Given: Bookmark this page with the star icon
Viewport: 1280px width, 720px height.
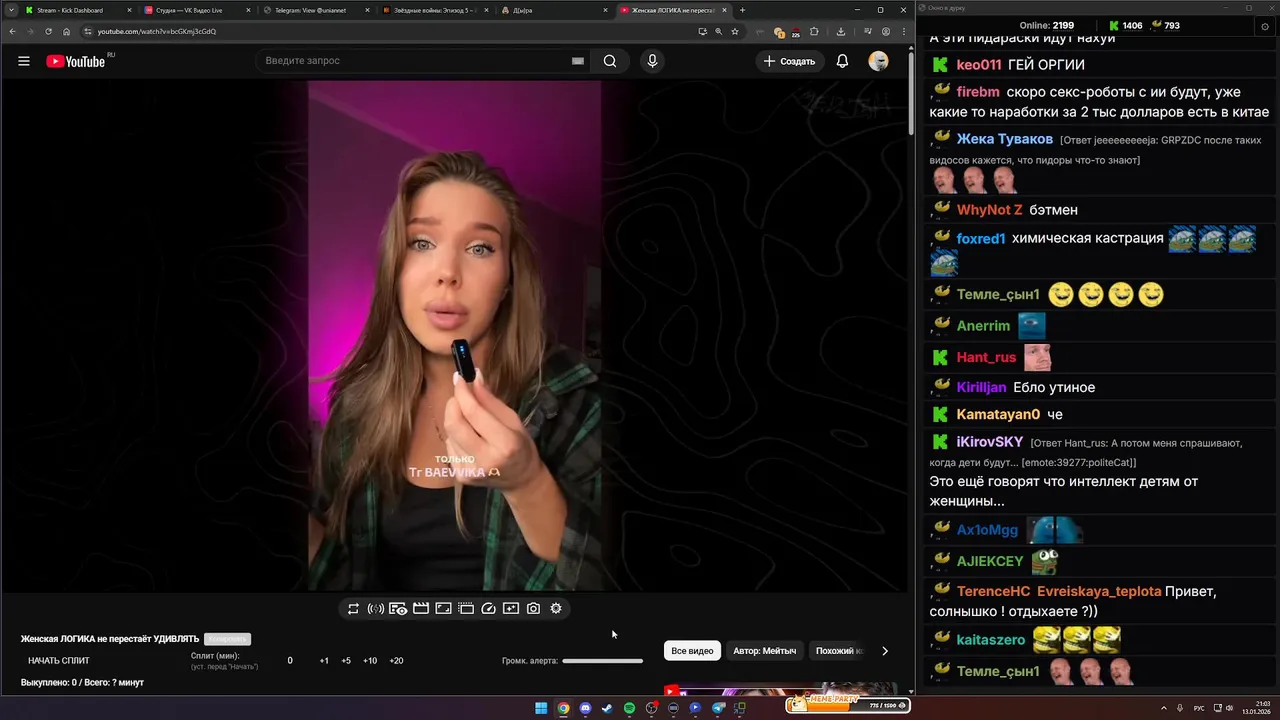Looking at the screenshot, I should pos(735,31).
